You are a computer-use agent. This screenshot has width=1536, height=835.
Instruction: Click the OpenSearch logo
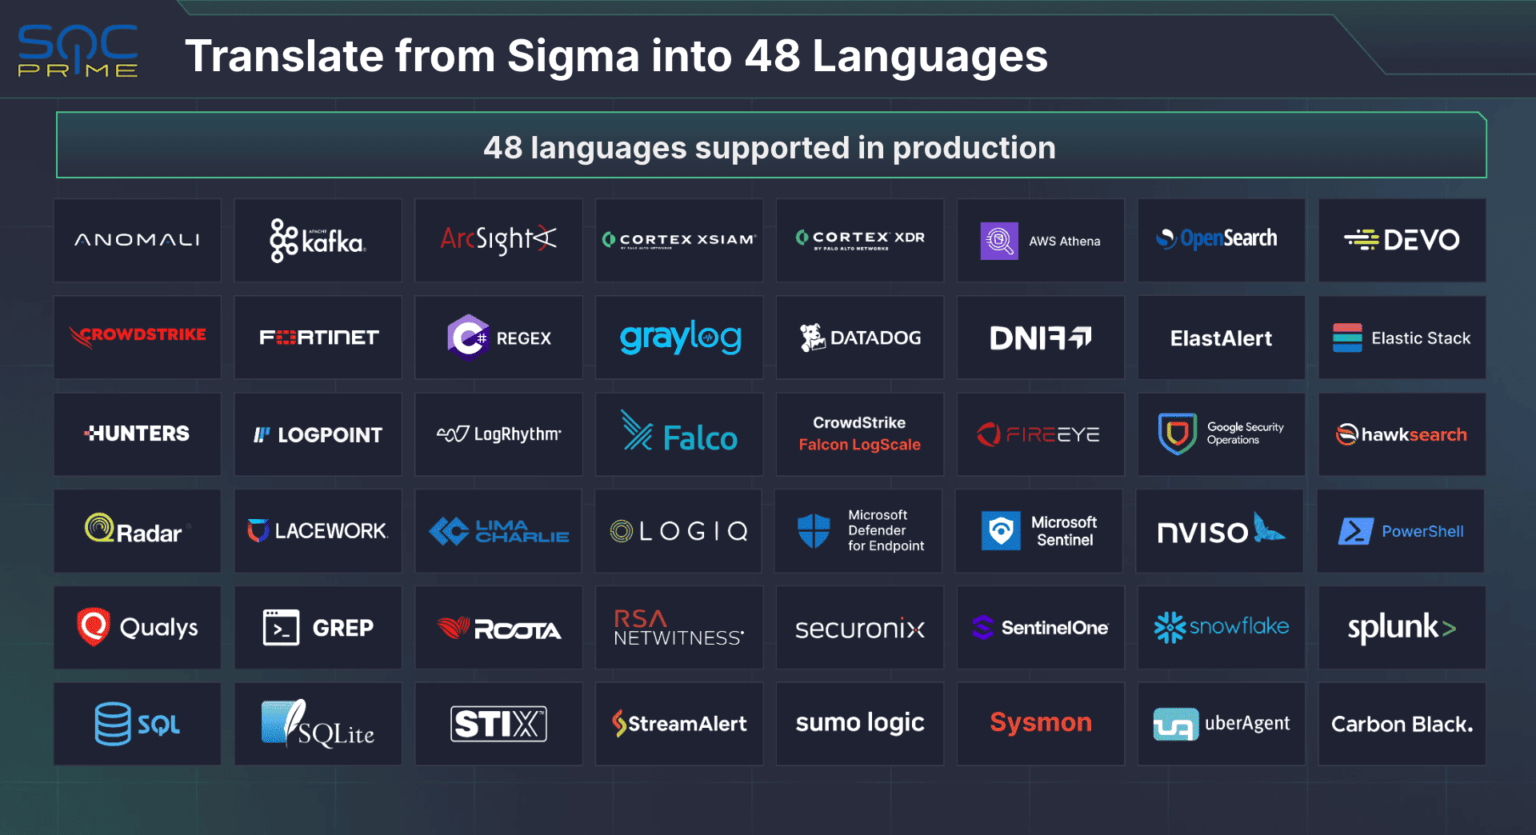(1220, 240)
